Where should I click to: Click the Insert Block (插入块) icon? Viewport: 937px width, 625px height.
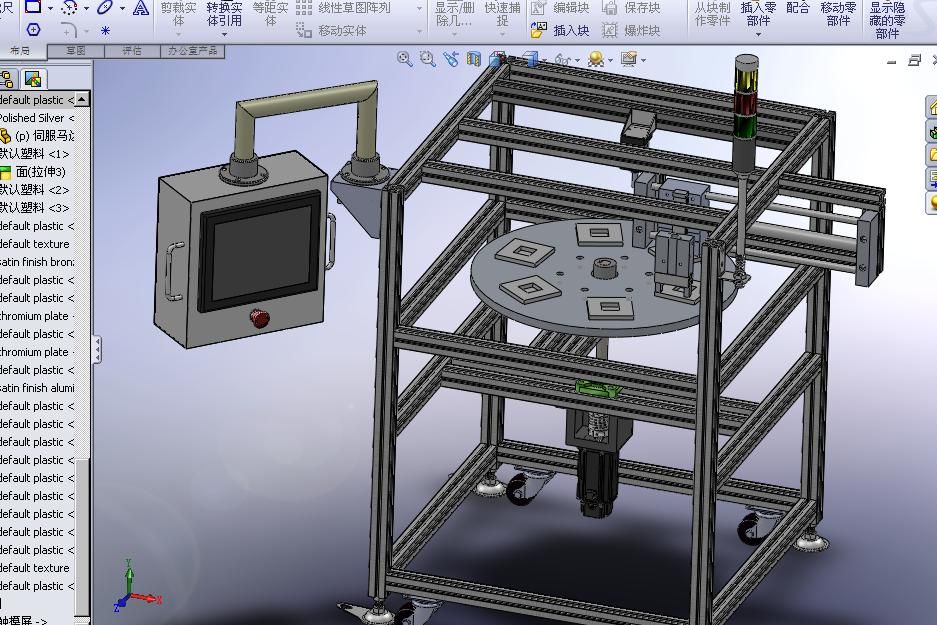540,30
